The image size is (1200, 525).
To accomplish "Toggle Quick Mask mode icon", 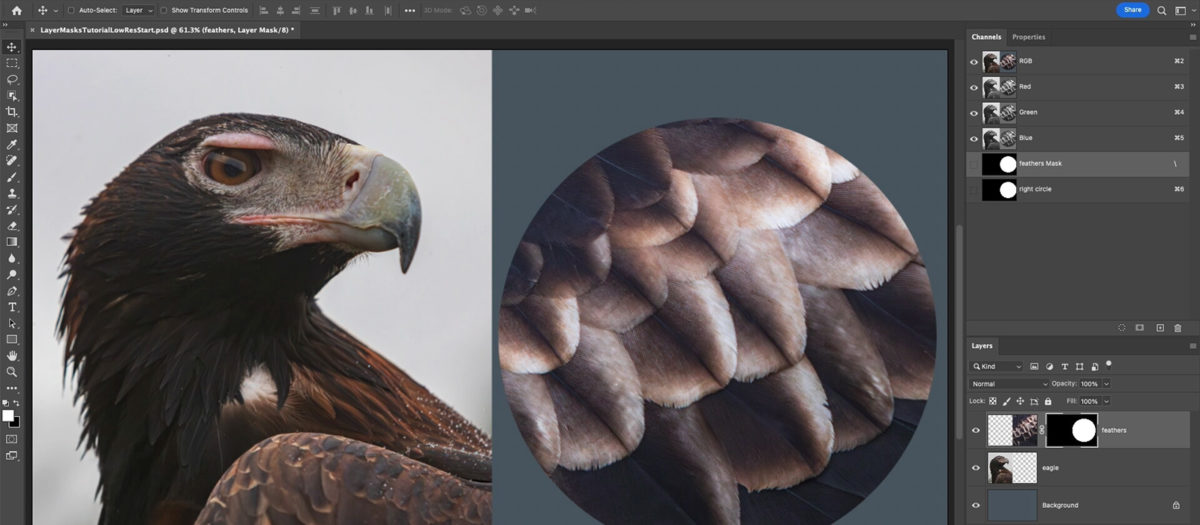I will coord(12,438).
